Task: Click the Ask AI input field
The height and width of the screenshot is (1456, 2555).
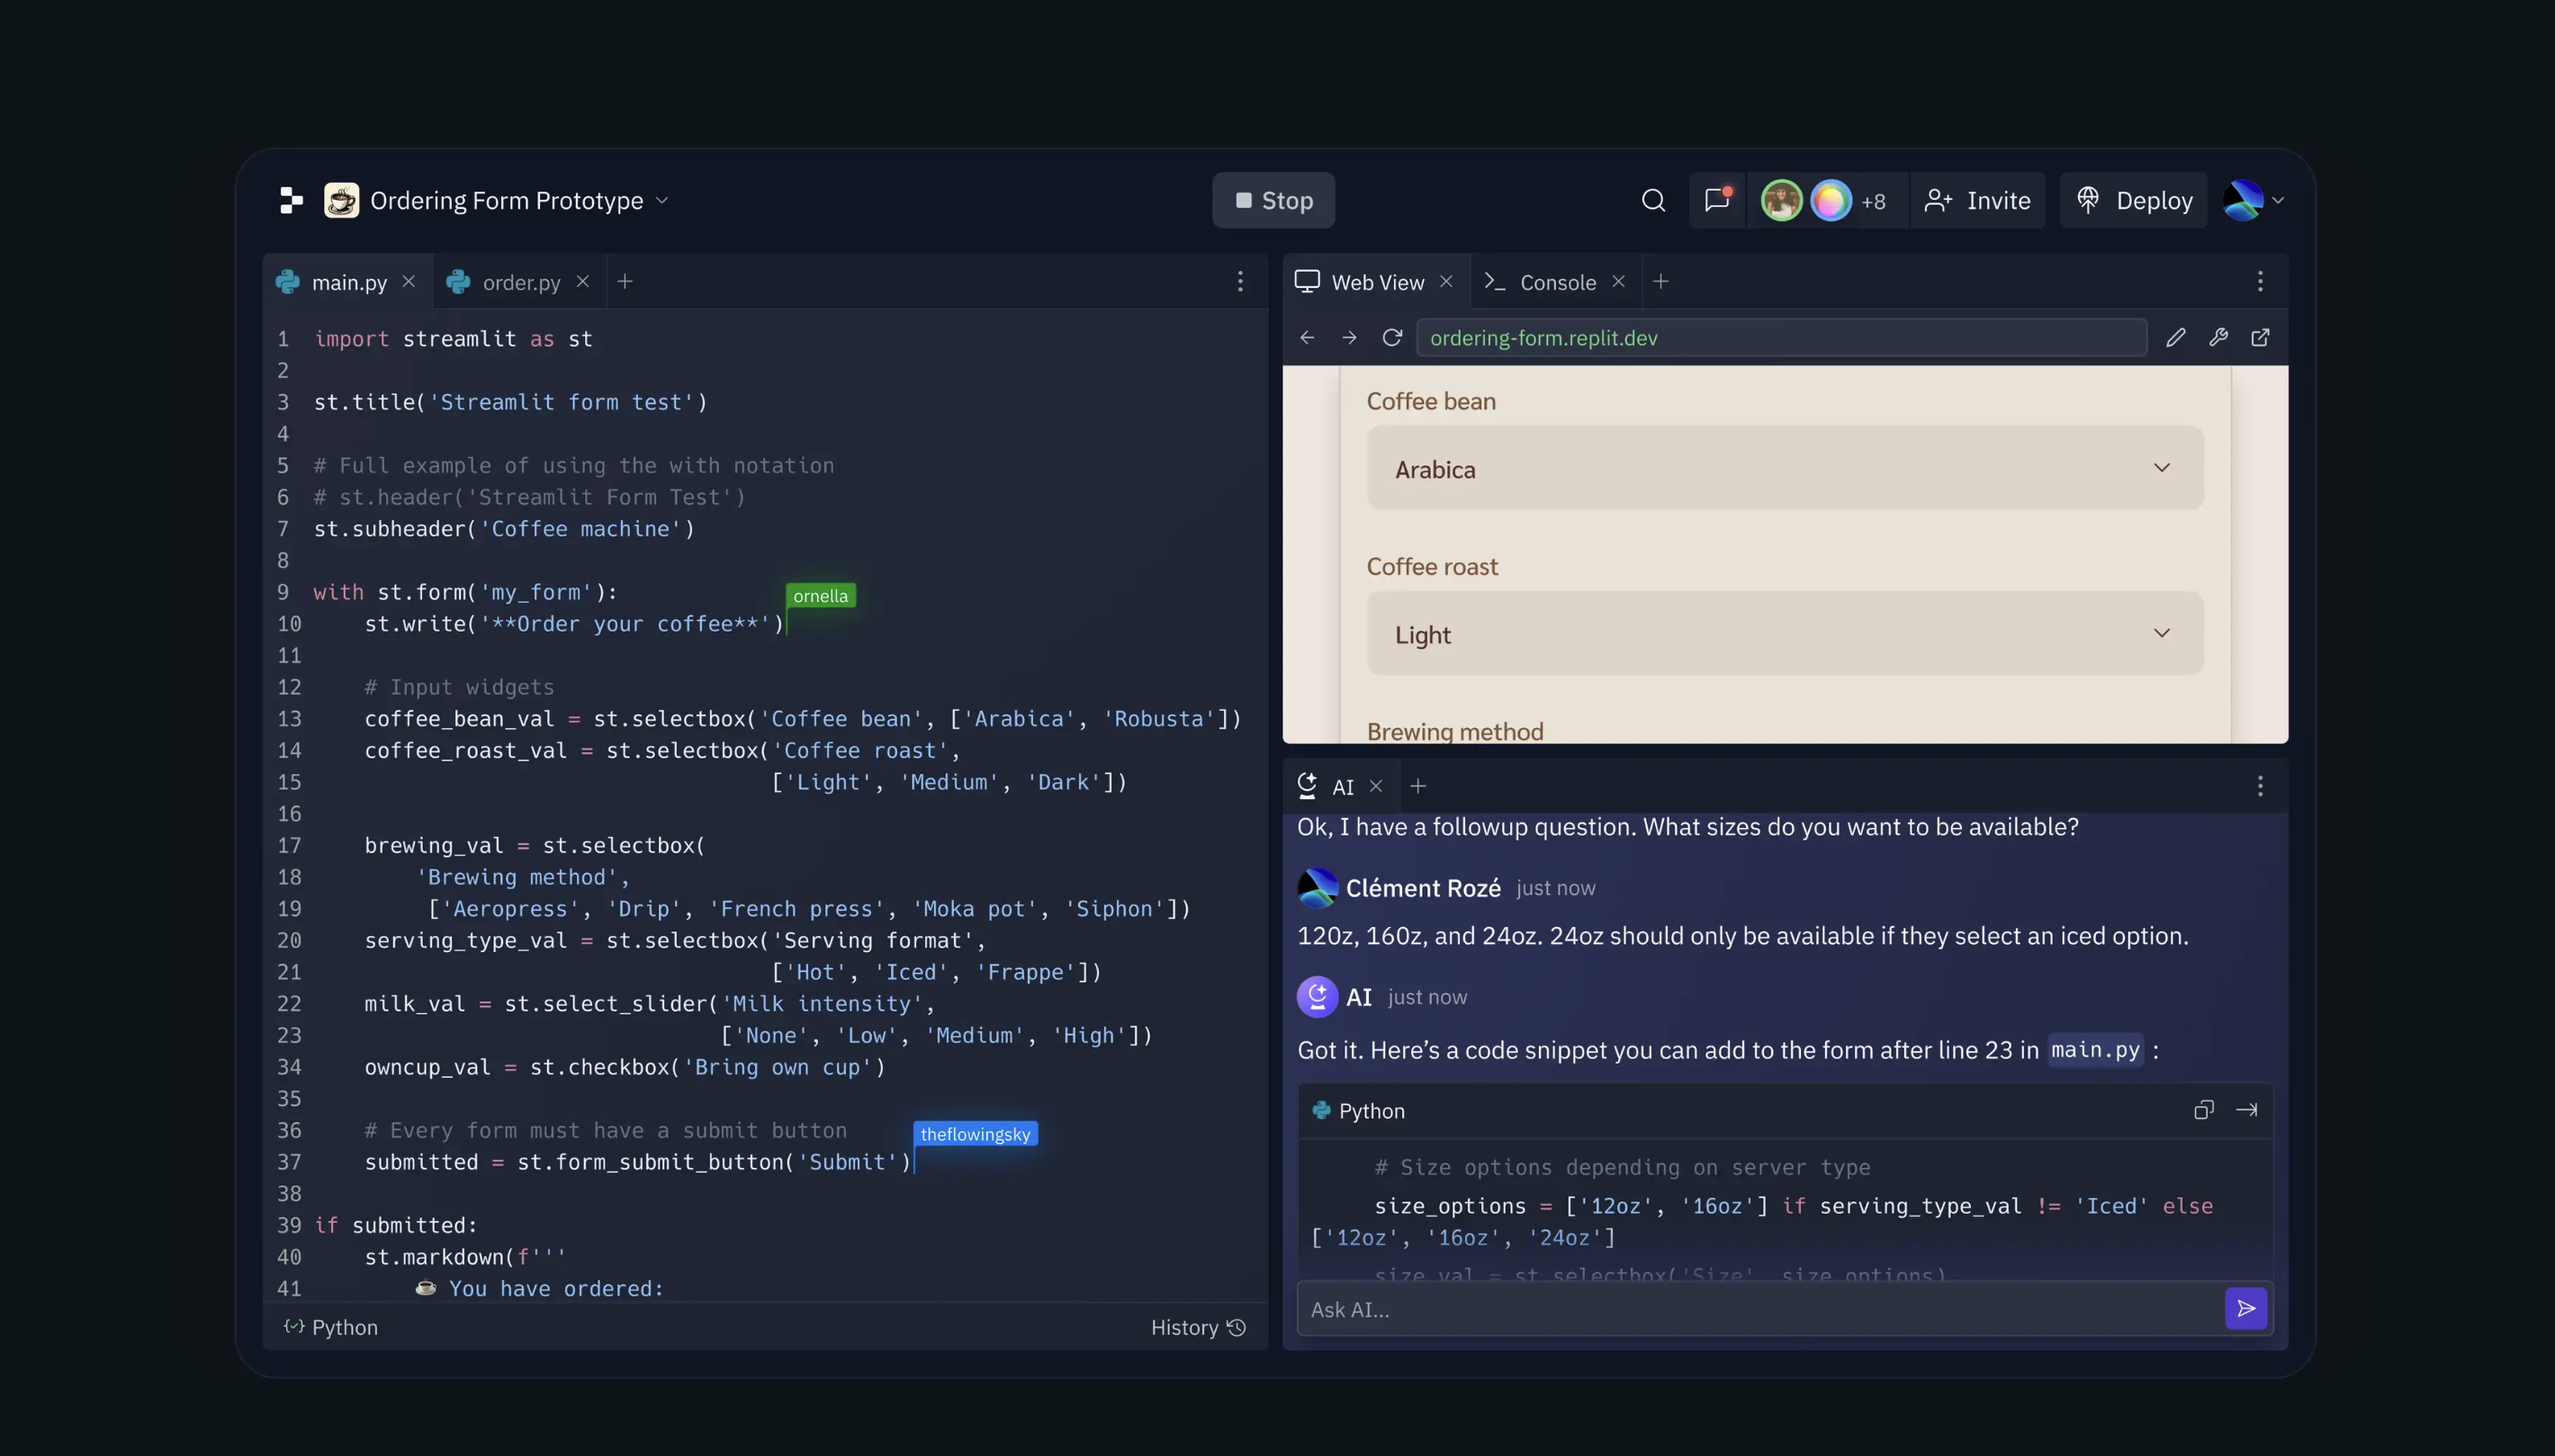Action: point(1700,1308)
